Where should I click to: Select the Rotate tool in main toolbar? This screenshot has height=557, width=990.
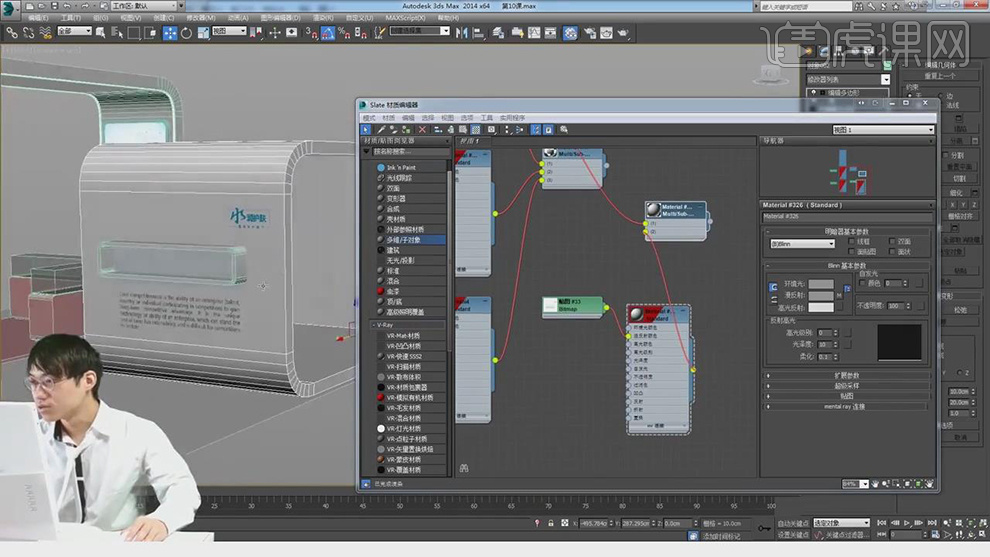click(186, 33)
